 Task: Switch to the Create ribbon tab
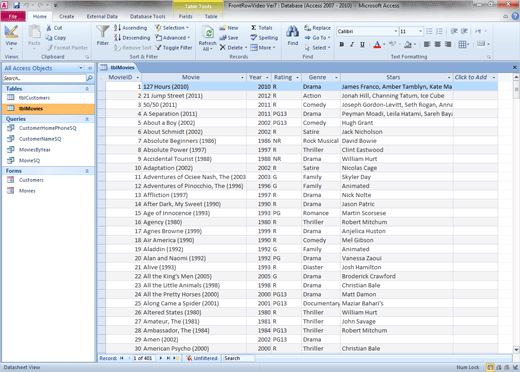67,16
